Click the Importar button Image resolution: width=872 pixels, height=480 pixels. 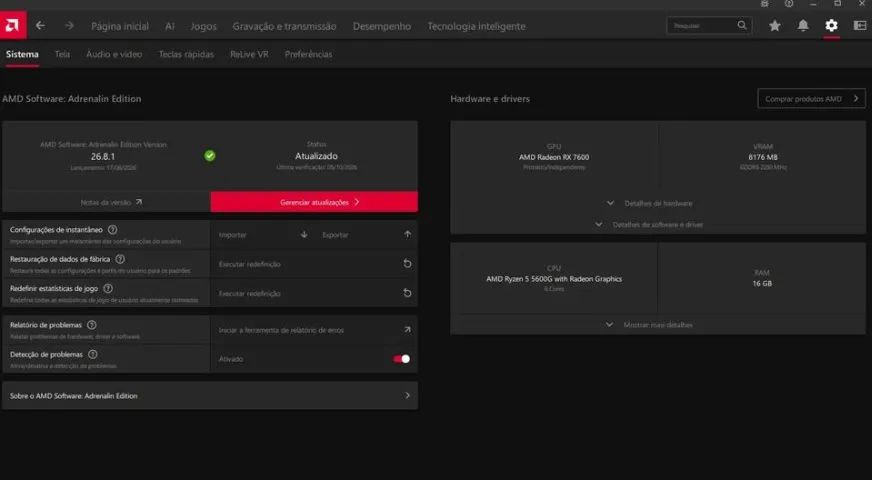tap(262, 235)
